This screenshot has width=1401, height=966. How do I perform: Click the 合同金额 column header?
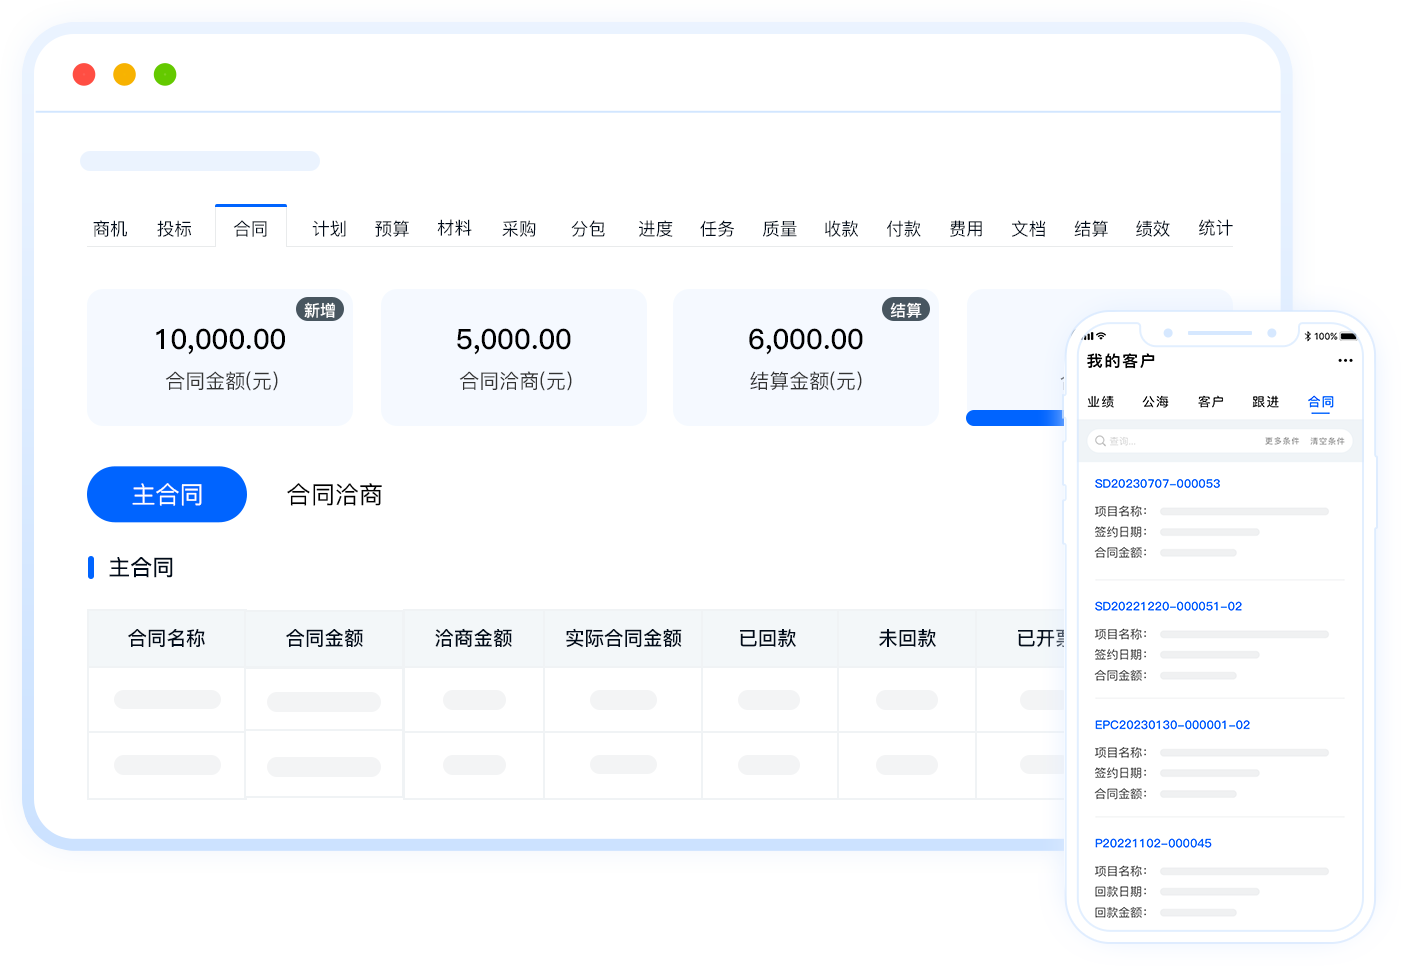324,638
